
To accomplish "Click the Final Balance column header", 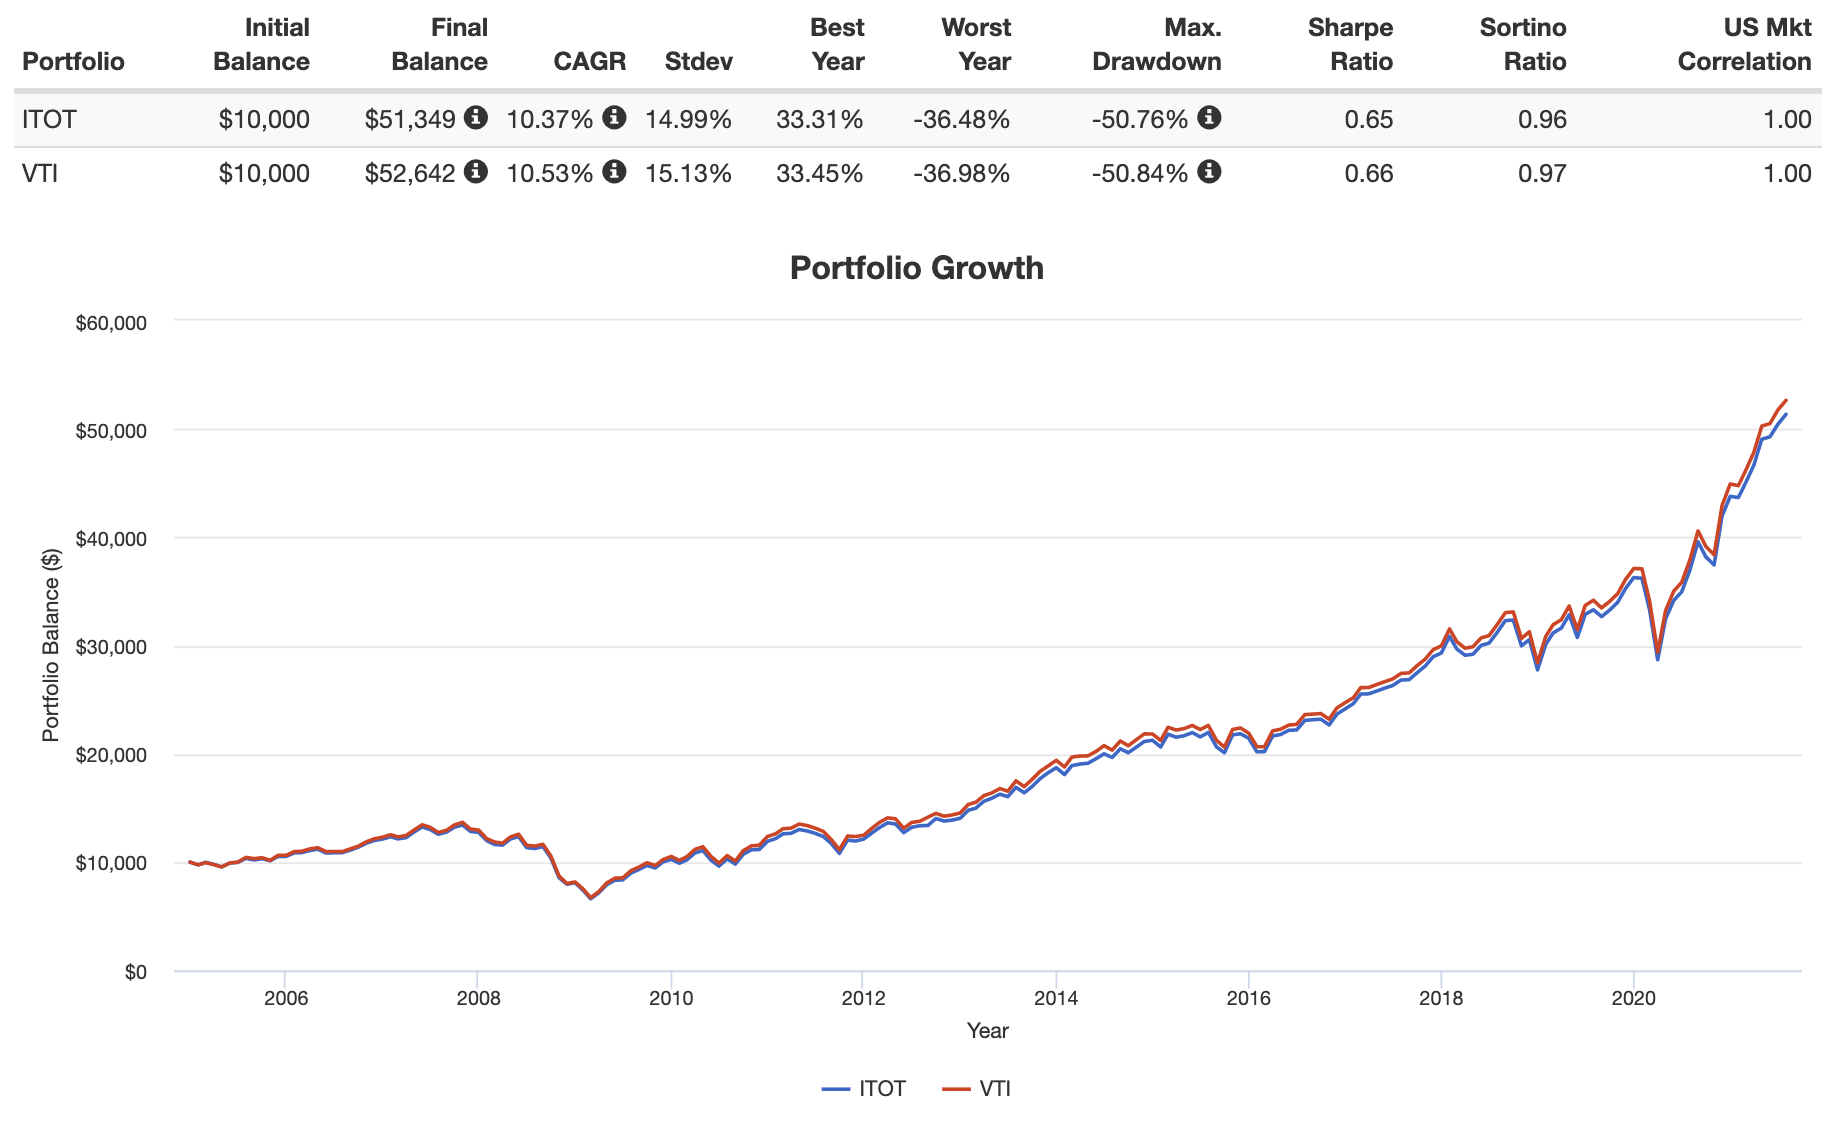I will pos(439,45).
